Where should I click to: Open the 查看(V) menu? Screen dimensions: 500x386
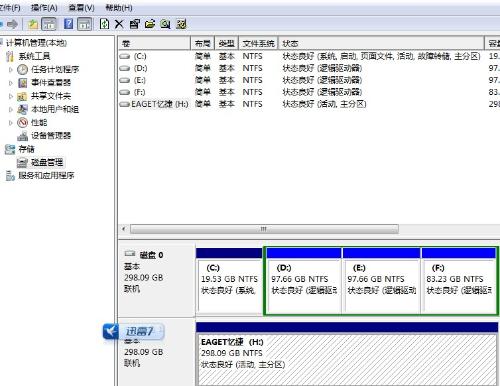82,7
